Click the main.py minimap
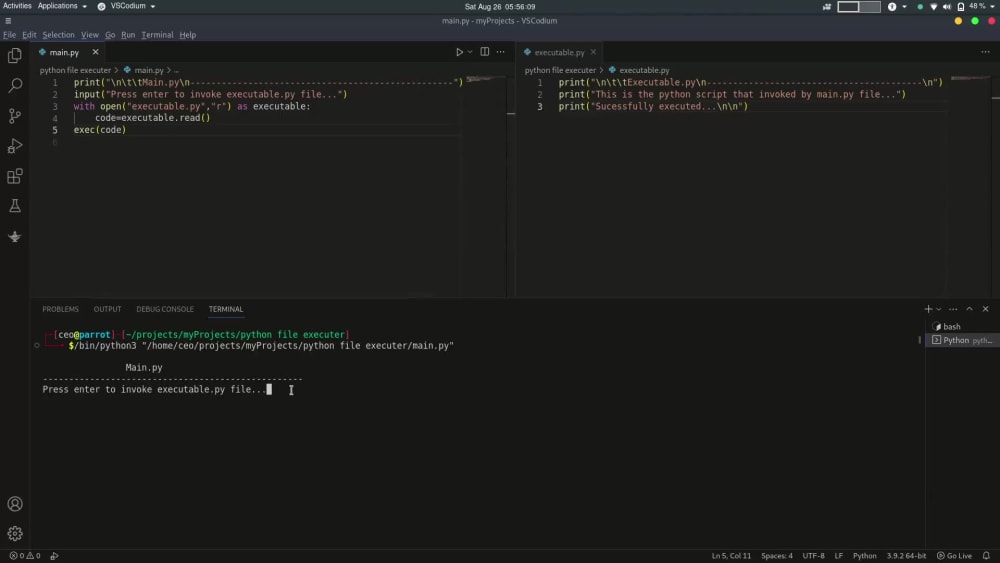This screenshot has width=1000, height=563. pos(483,79)
